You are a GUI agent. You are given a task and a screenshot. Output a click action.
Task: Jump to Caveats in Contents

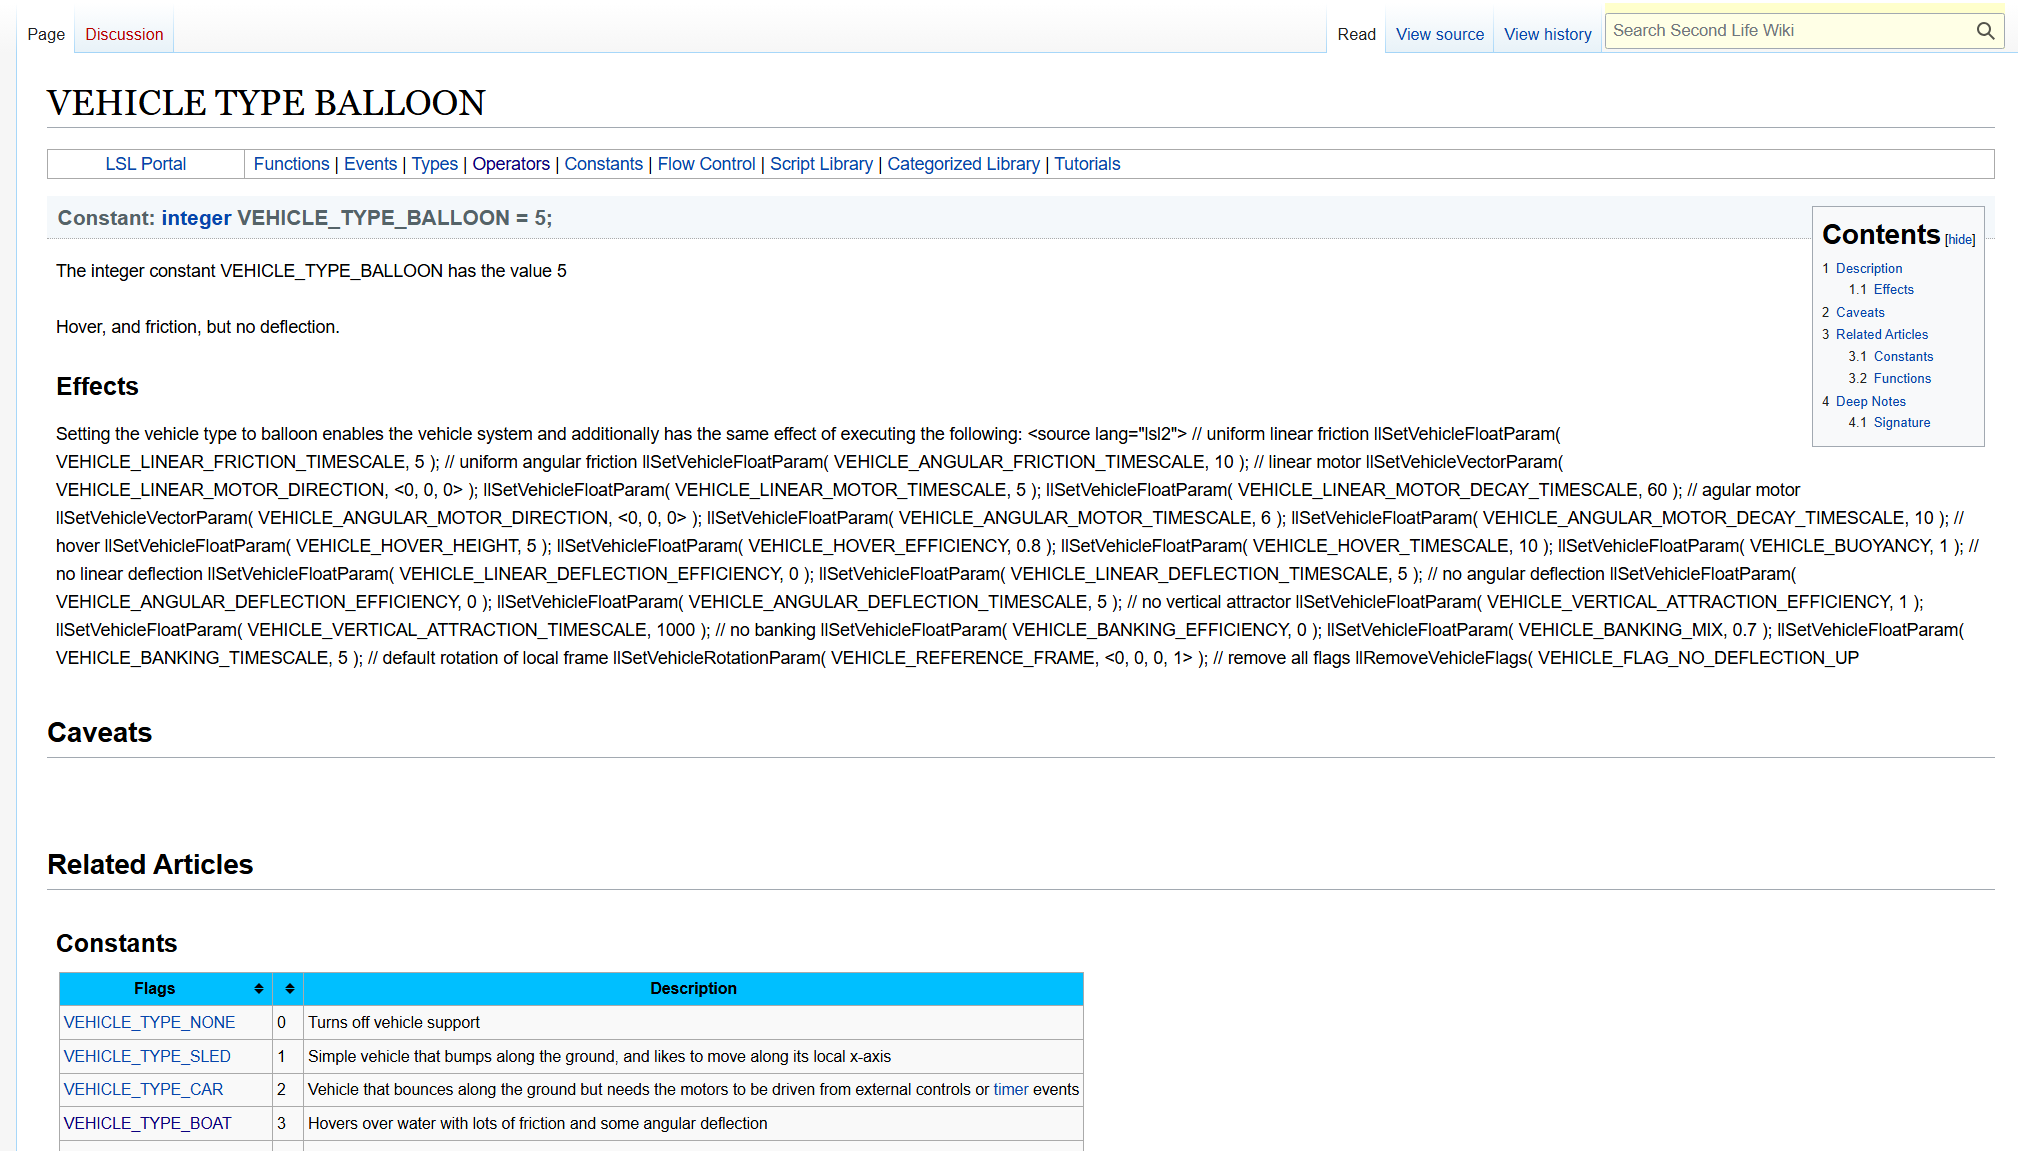pos(1859,312)
